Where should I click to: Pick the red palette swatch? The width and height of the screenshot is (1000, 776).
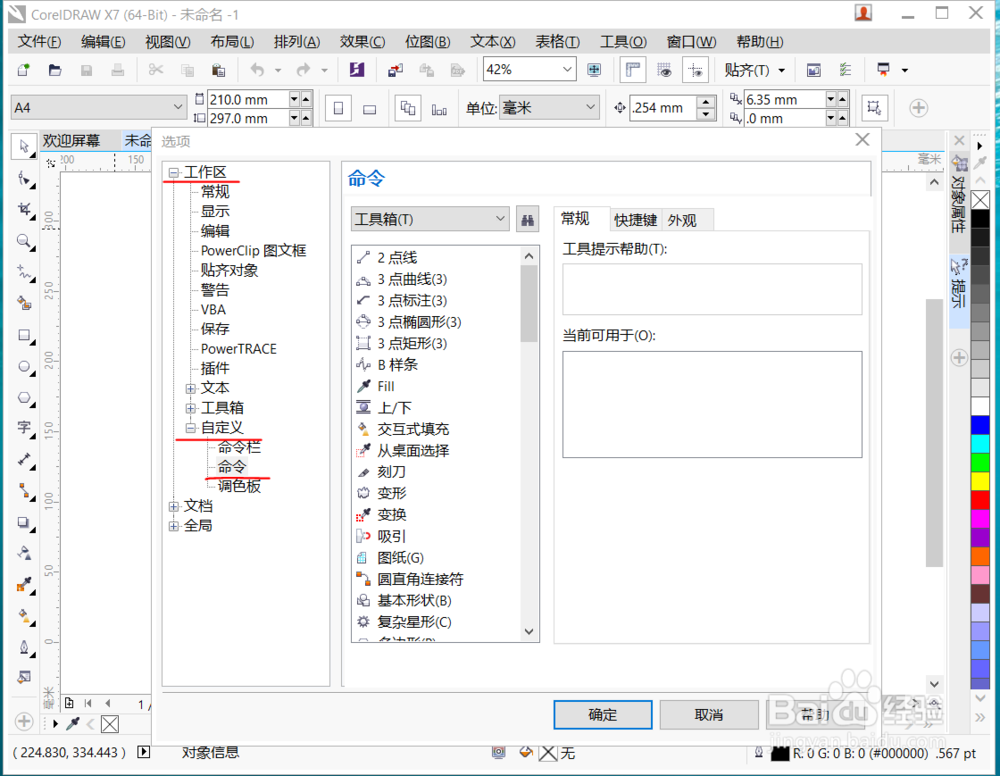click(x=980, y=500)
